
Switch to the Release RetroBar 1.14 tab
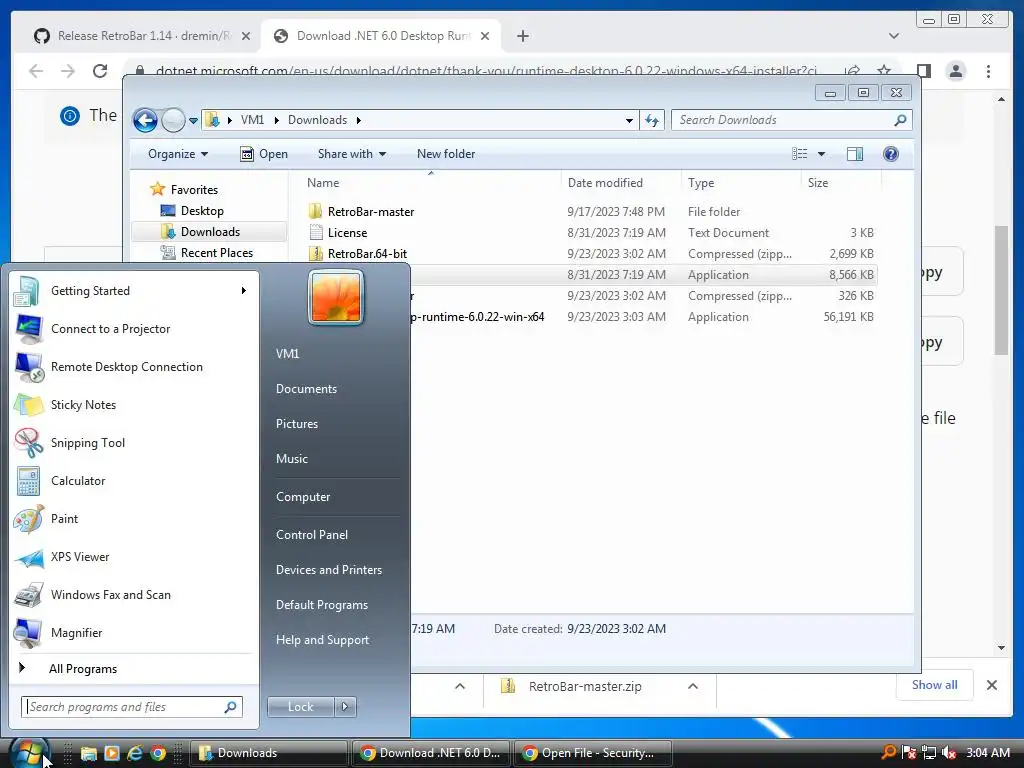coord(142,36)
